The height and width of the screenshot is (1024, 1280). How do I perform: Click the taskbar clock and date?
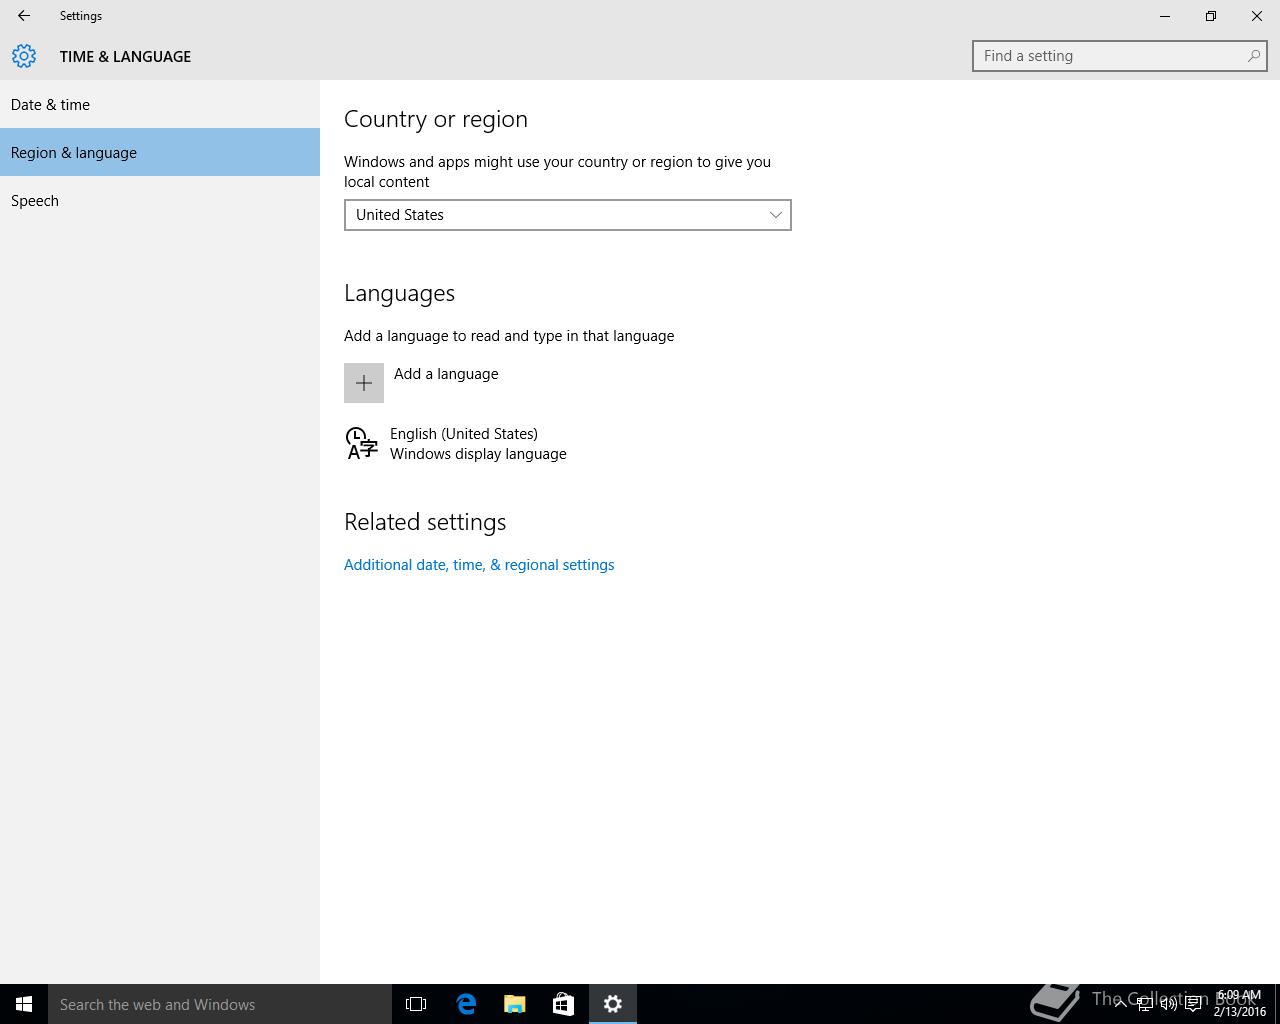pyautogui.click(x=1240, y=1004)
